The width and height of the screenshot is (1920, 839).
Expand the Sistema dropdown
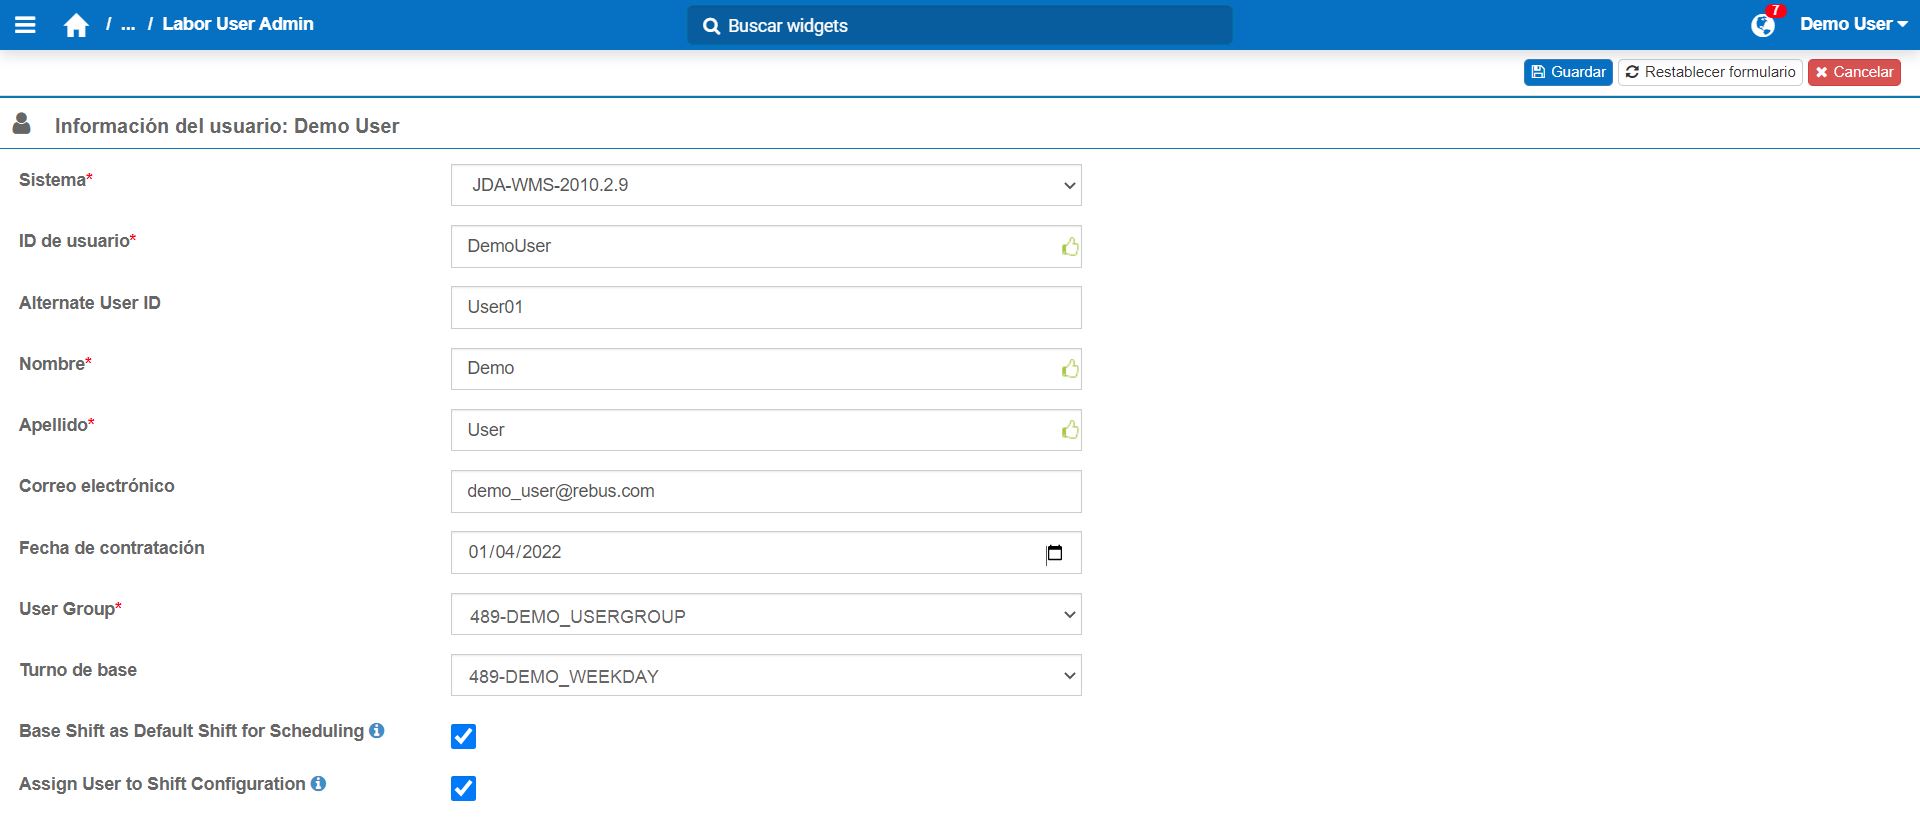coord(766,185)
